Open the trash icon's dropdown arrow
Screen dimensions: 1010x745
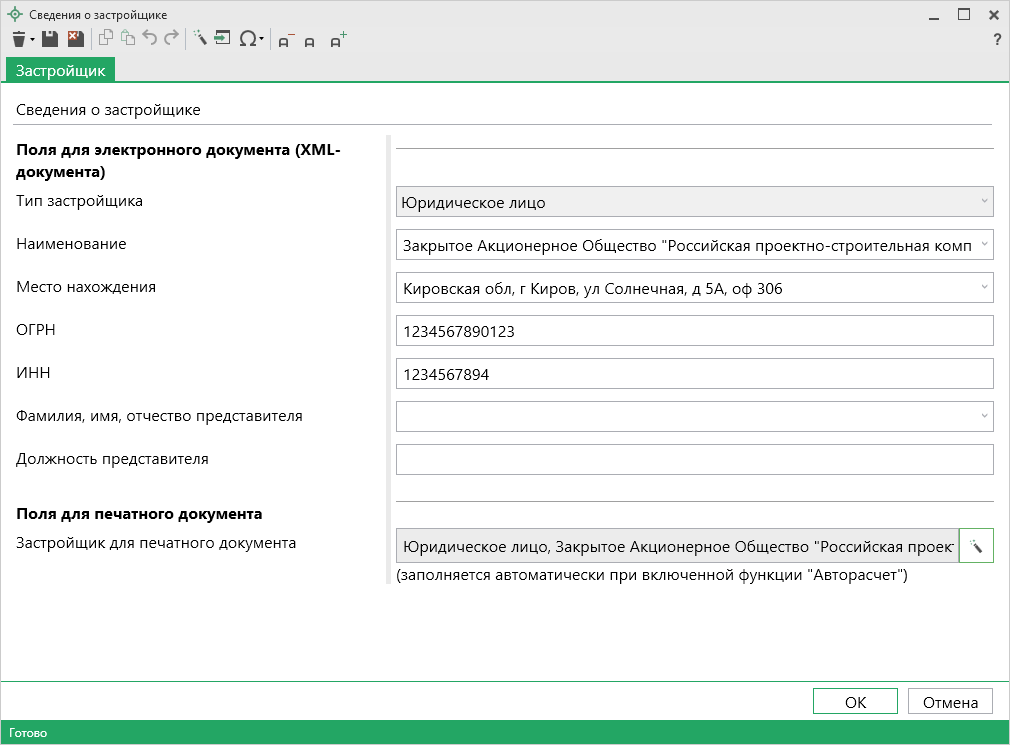(x=32, y=40)
